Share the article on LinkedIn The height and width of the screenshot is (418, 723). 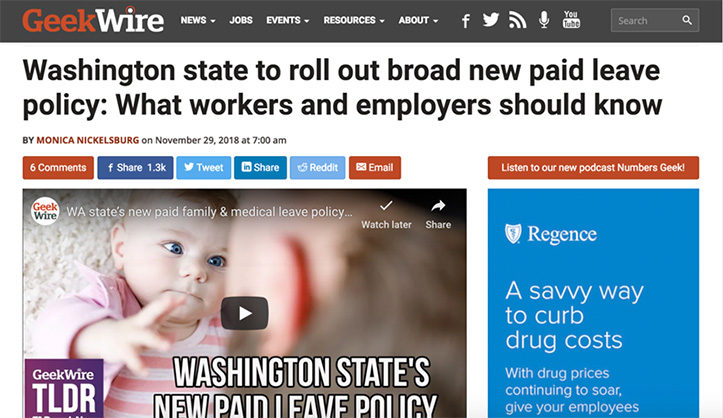click(260, 168)
